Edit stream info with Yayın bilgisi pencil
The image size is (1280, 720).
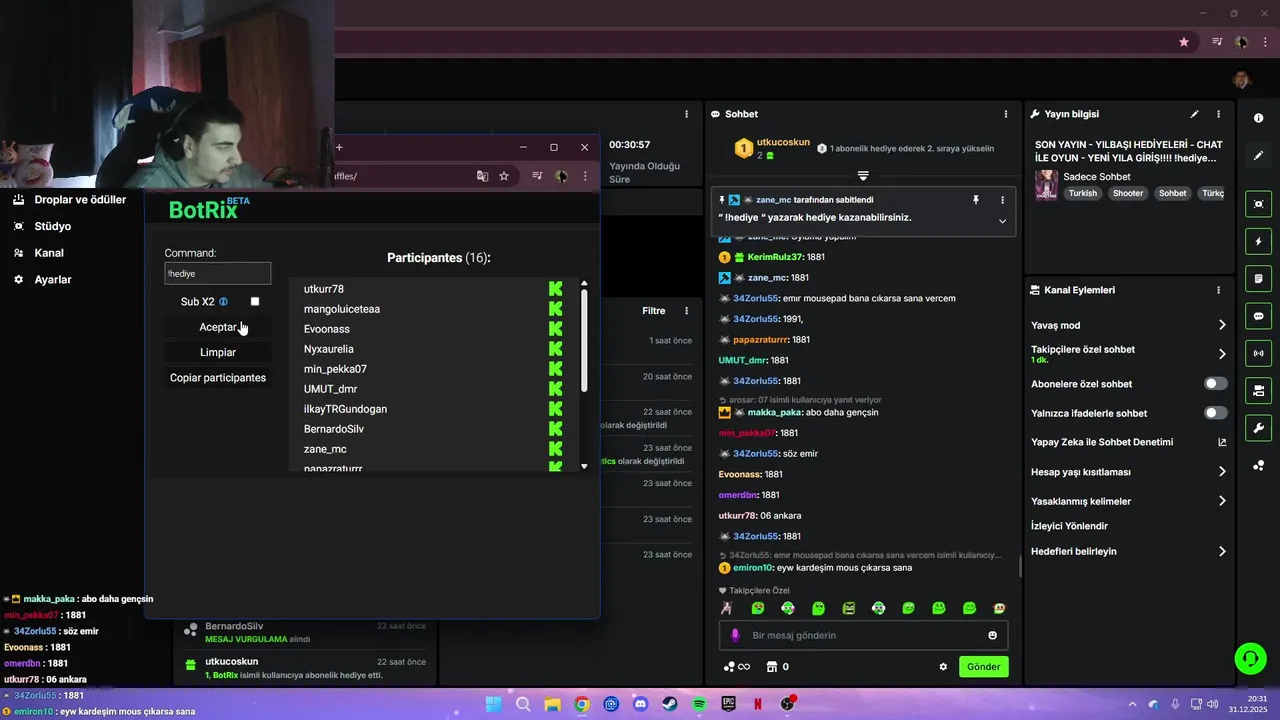tap(1194, 114)
